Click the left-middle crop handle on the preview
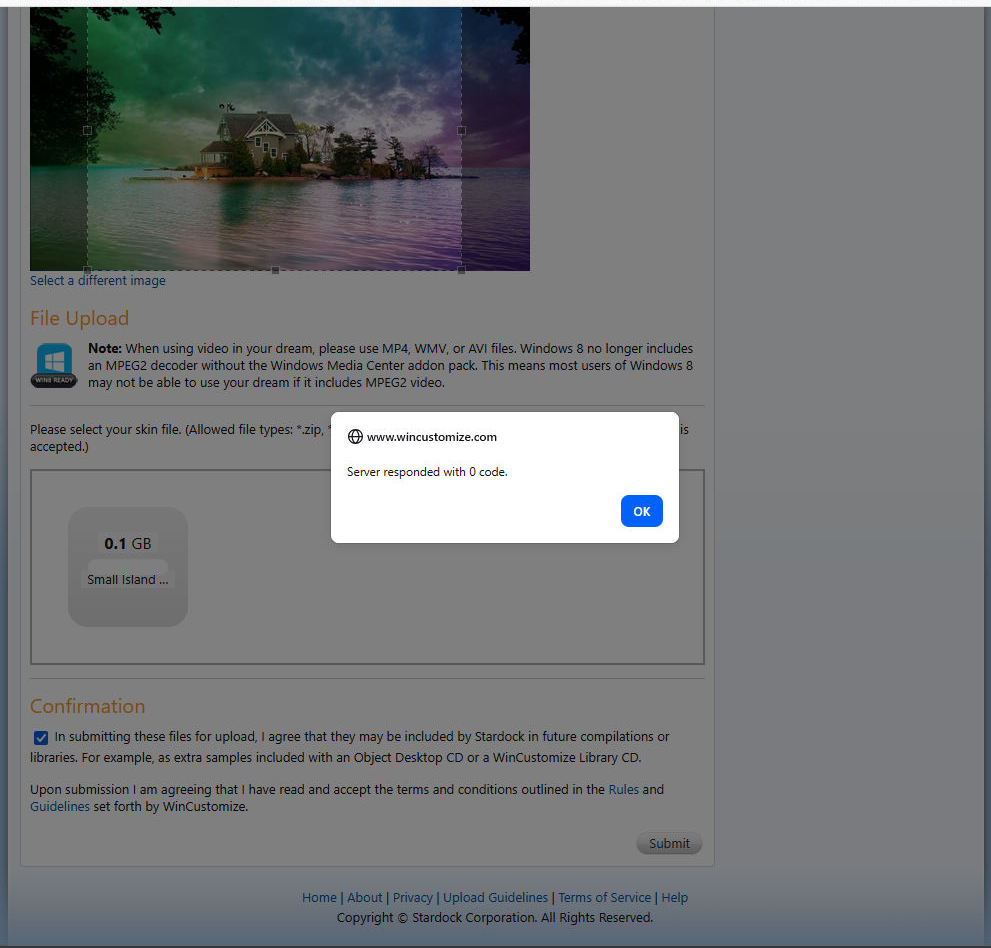This screenshot has width=991, height=948. 87,130
